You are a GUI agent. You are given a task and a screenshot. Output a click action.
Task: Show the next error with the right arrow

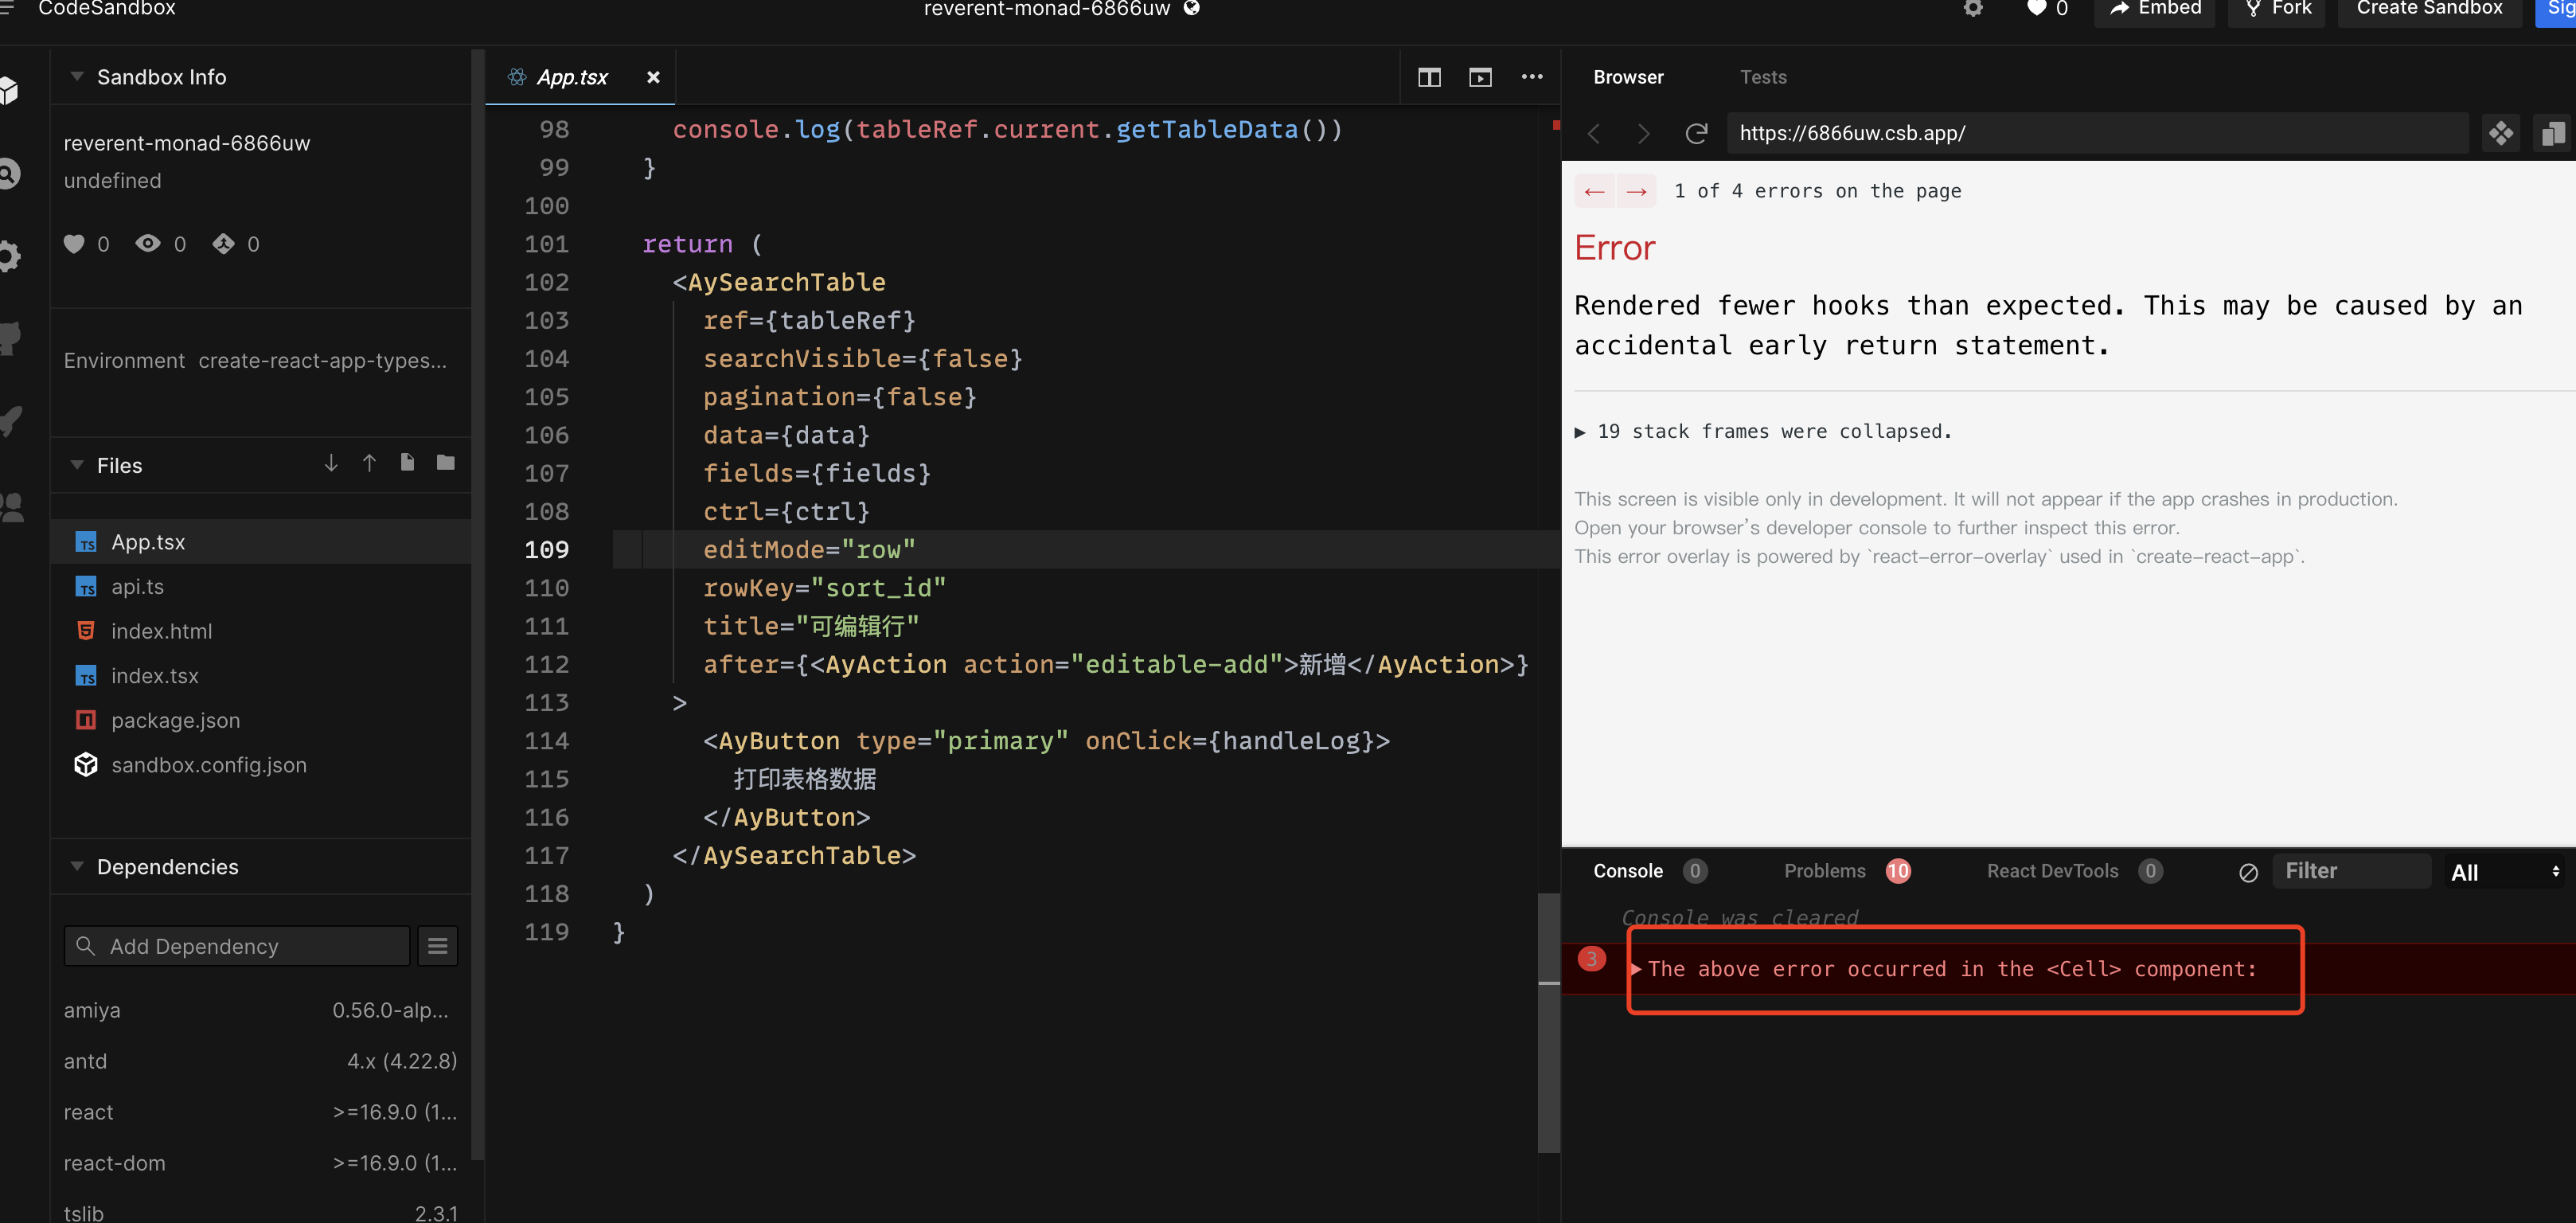click(x=1636, y=191)
